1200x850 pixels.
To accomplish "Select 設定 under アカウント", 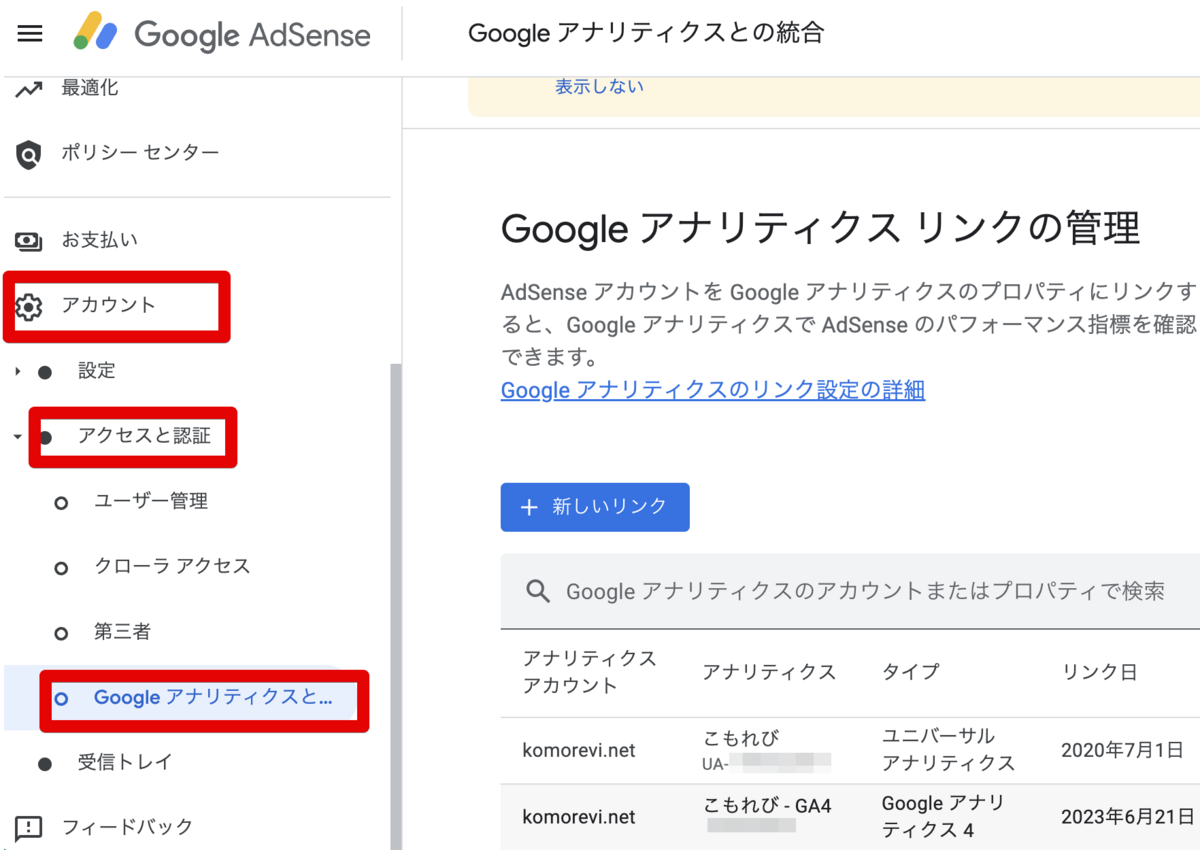I will coord(97,371).
